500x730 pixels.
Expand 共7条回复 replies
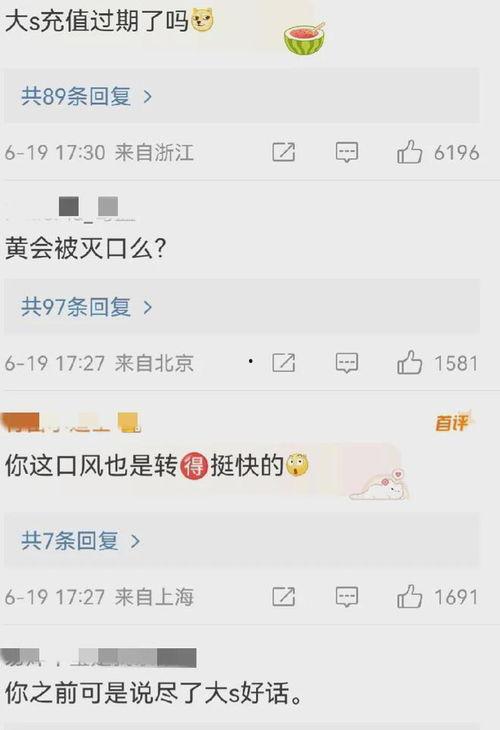pyautogui.click(x=81, y=541)
